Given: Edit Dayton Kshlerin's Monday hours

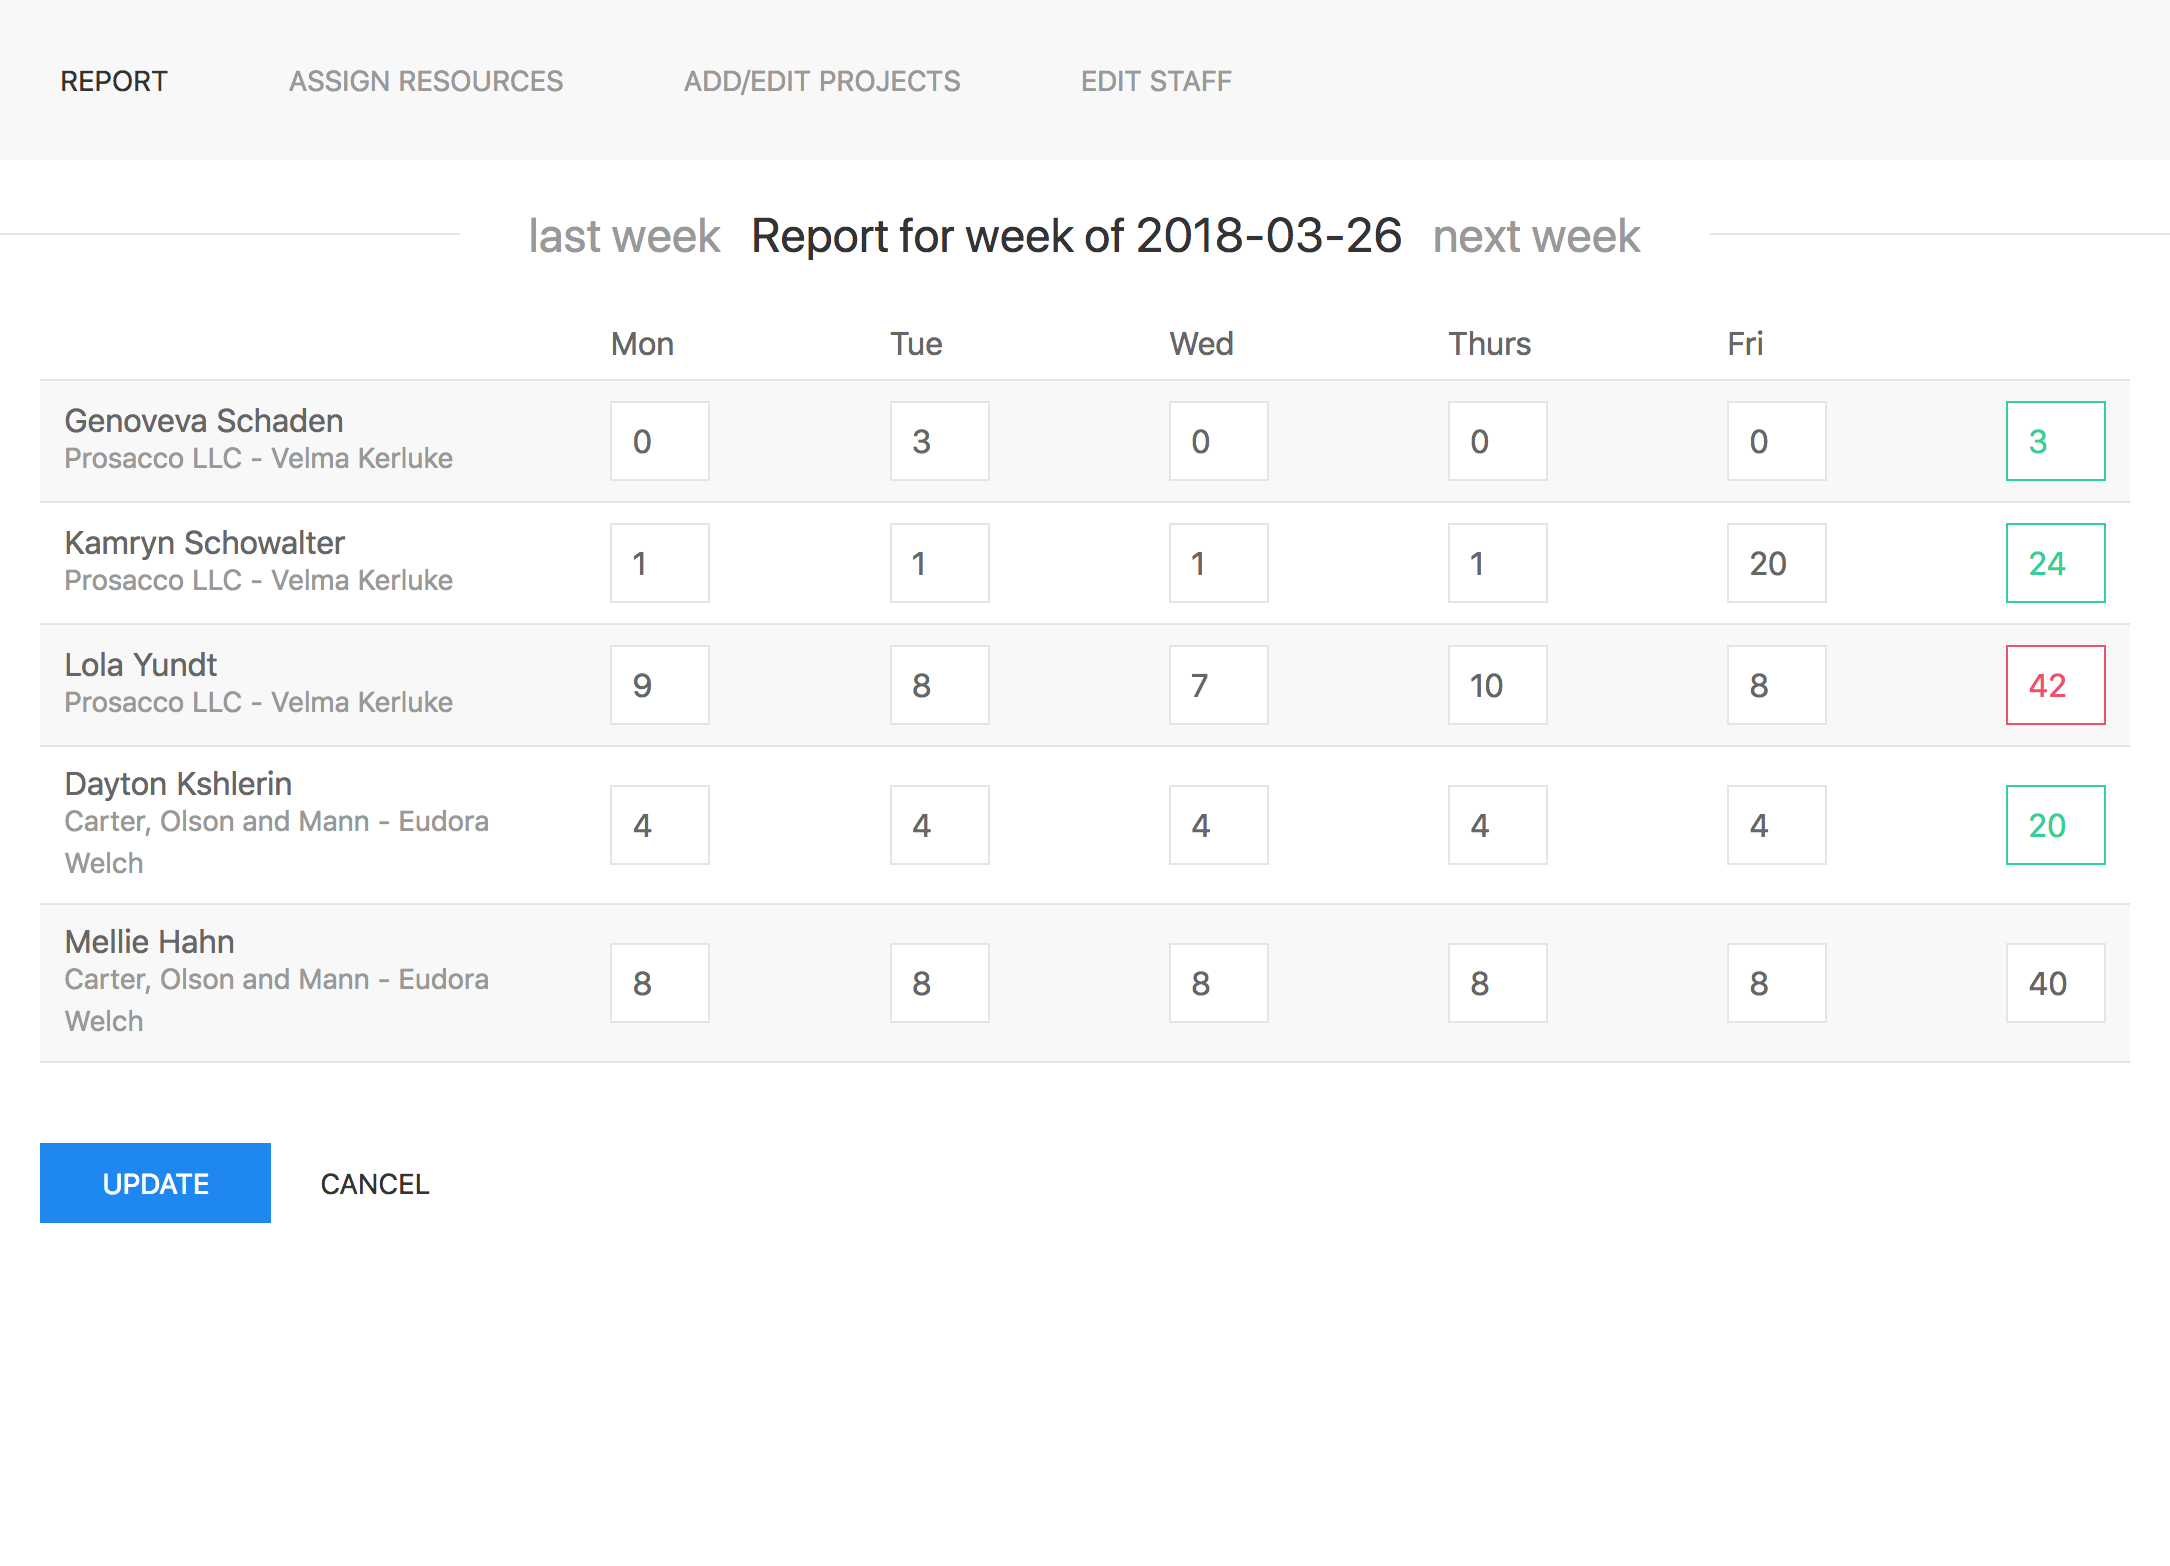Looking at the screenshot, I should [660, 825].
